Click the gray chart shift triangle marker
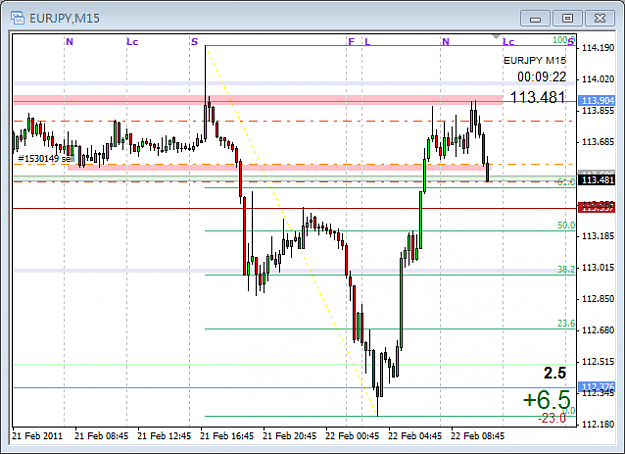The height and width of the screenshot is (454, 625). 496,36
